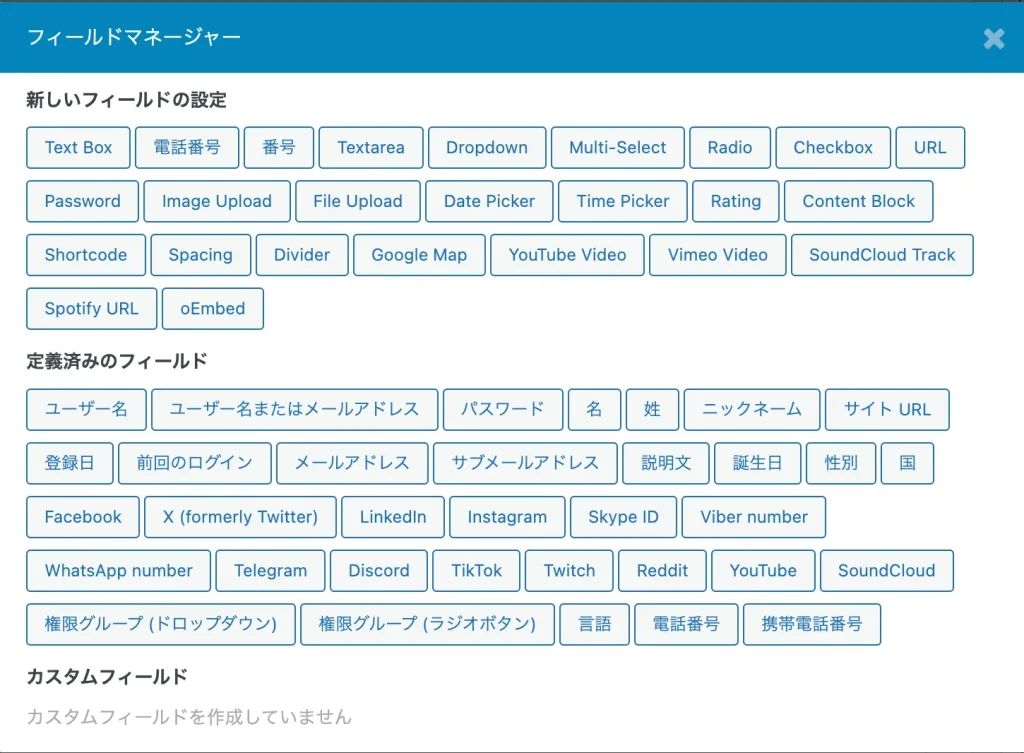Image resolution: width=1024 pixels, height=753 pixels.
Task: Add the Discord field
Action: click(x=379, y=571)
